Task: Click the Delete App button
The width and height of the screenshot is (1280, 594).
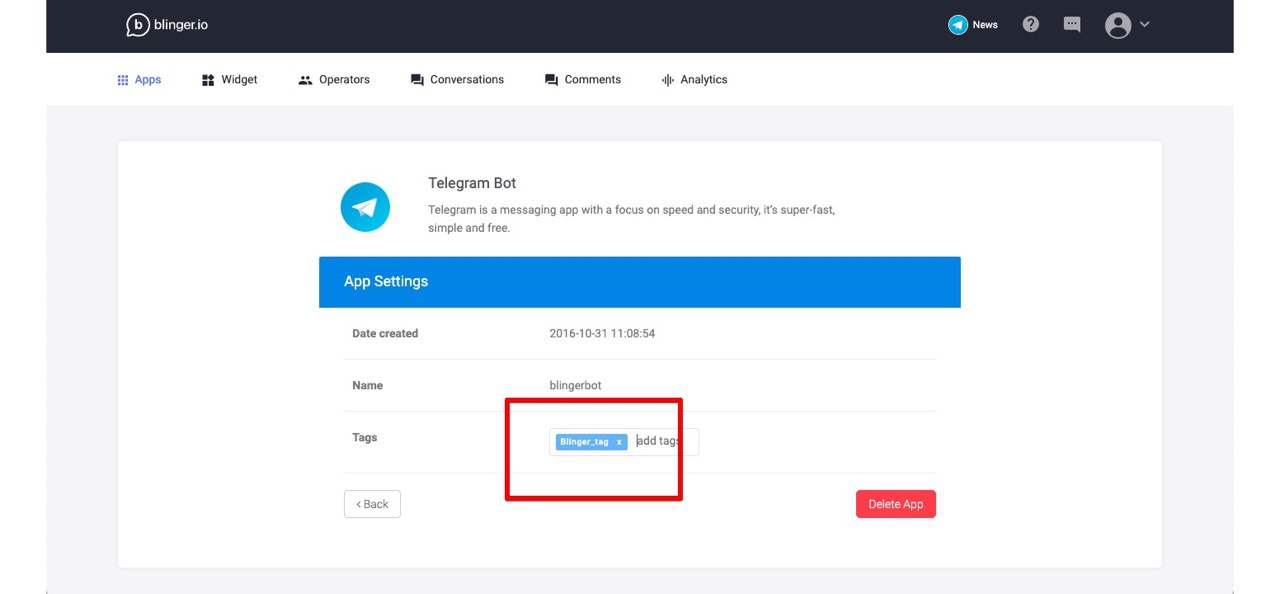Action: point(896,504)
